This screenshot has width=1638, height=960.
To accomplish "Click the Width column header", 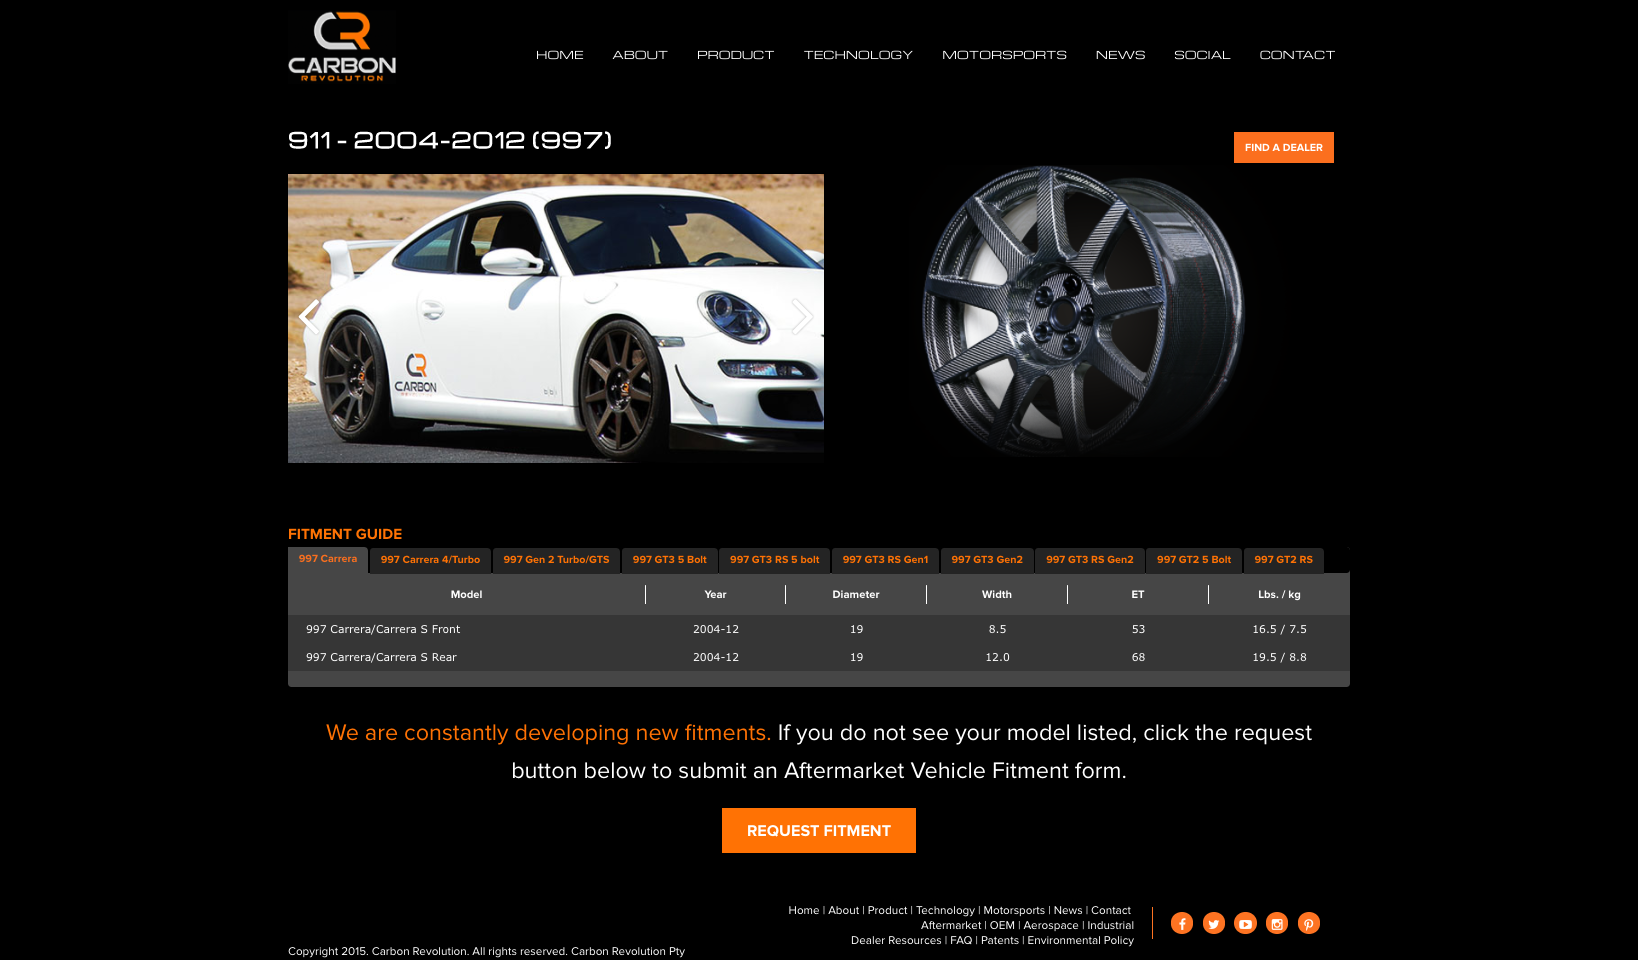I will (997, 594).
